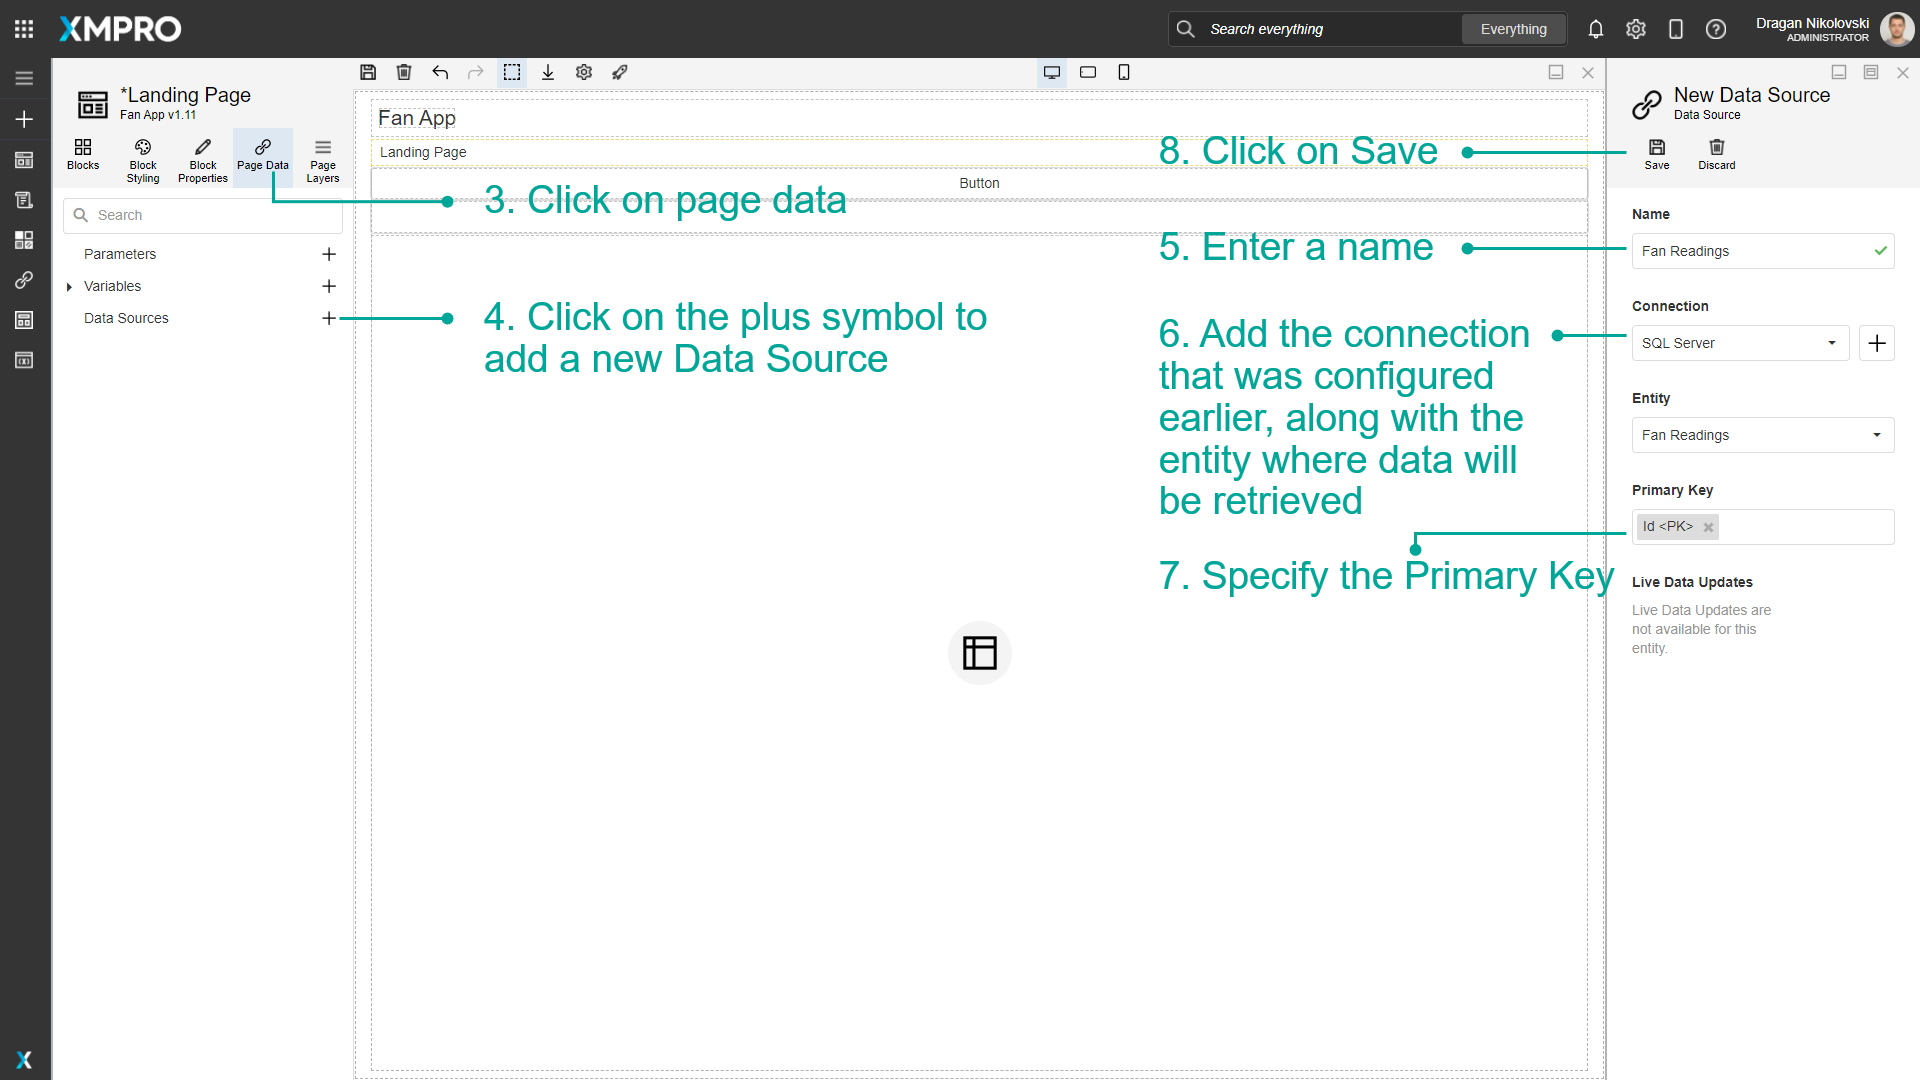Switch to mobile preview mode

(x=1124, y=72)
